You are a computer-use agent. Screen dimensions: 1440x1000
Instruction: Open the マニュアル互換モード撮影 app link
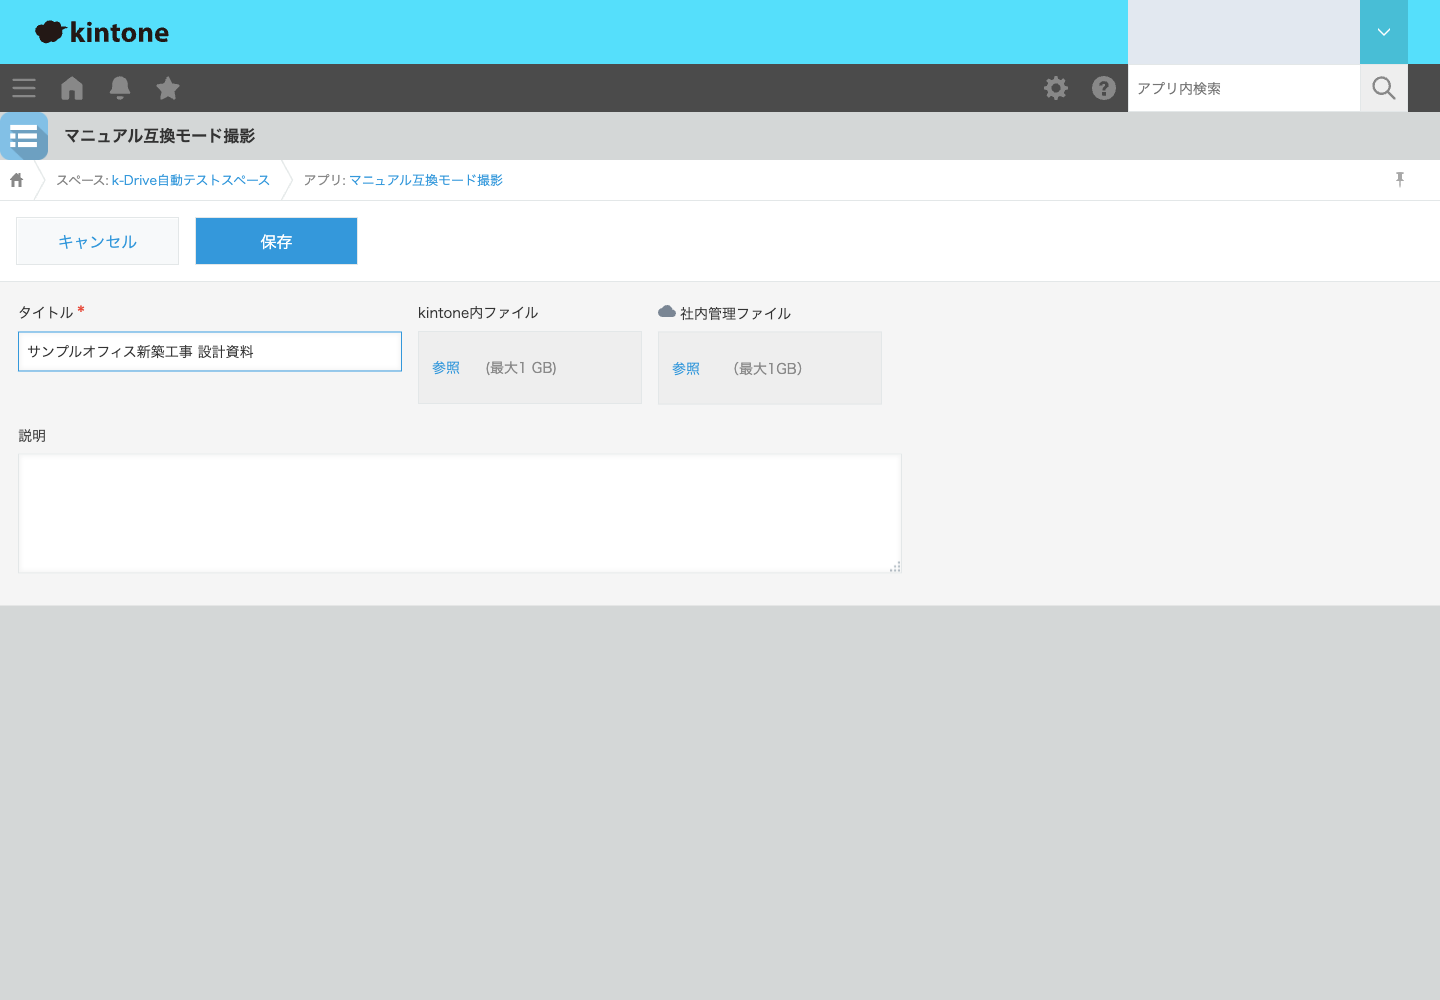(426, 180)
